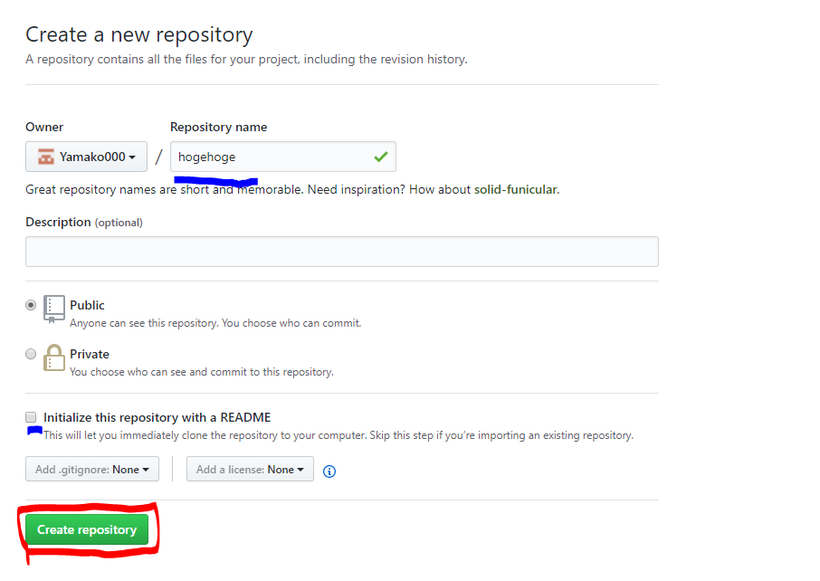Click the green checkmark in name field
This screenshot has width=820, height=581.
[x=381, y=156]
